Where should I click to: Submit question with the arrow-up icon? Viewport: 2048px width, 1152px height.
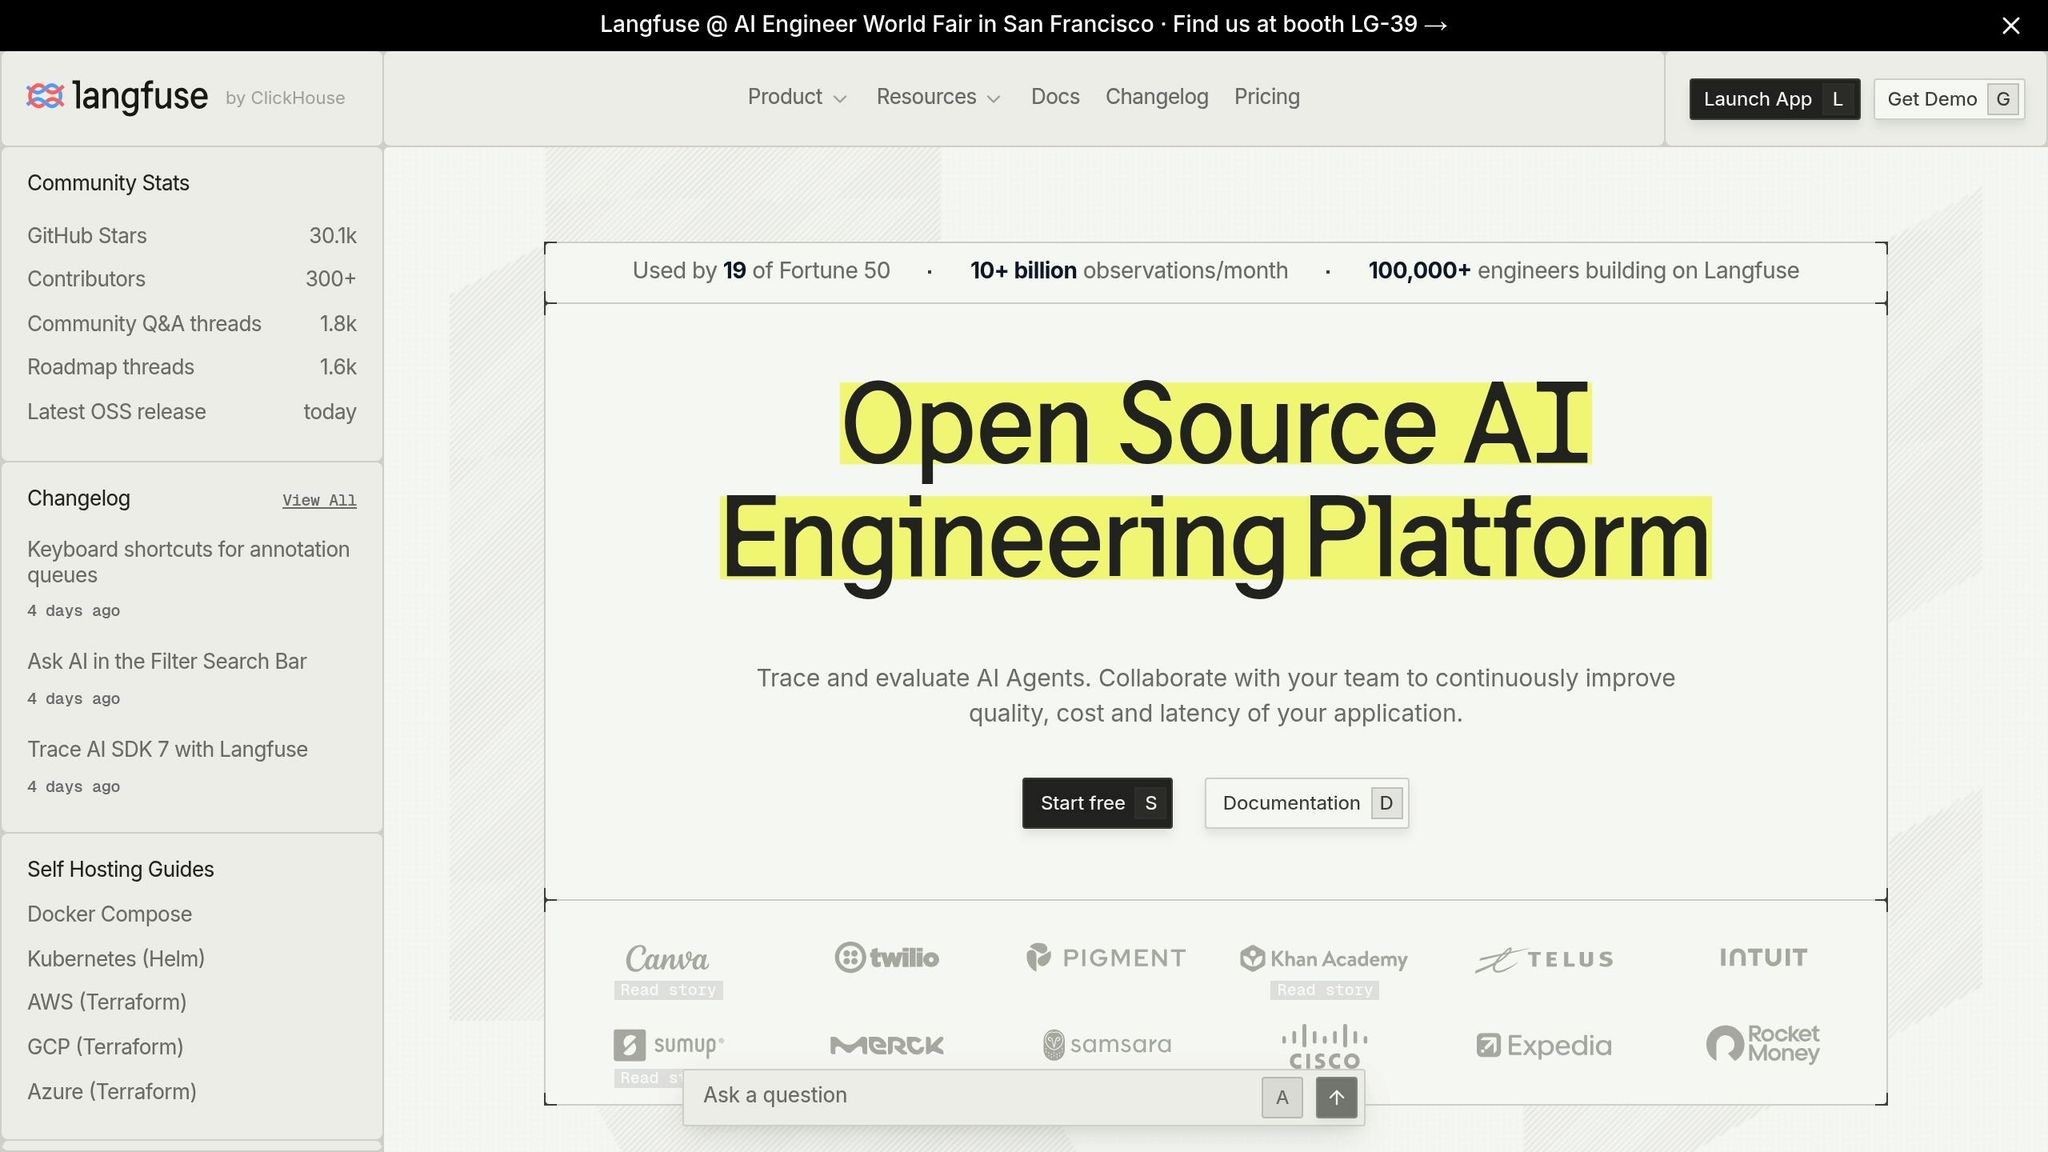[1336, 1097]
